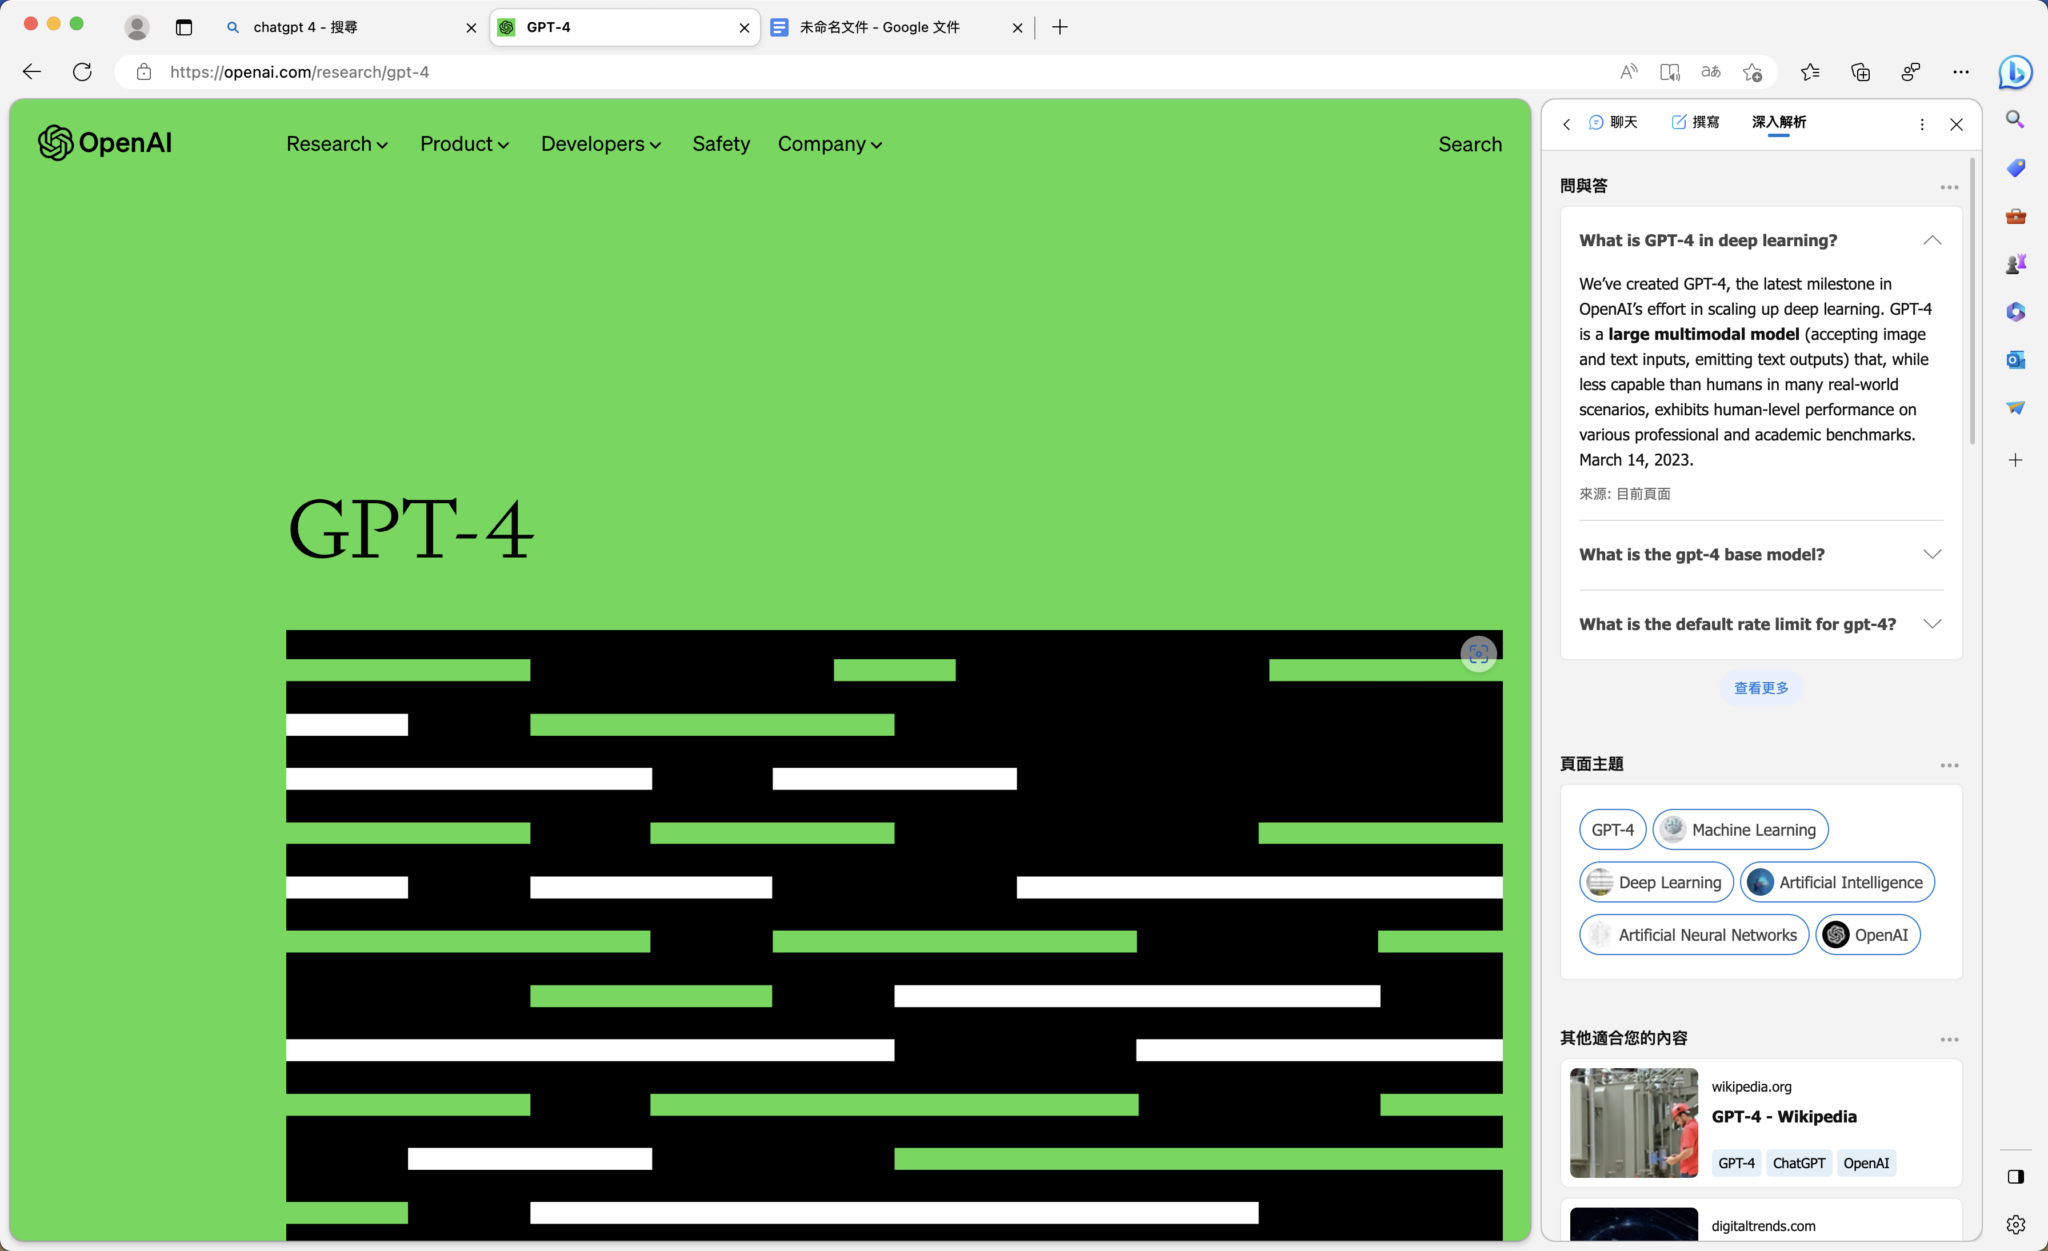Viewport: 2048px width, 1251px height.
Task: Open the Collections toolbar icon
Action: tap(1860, 72)
